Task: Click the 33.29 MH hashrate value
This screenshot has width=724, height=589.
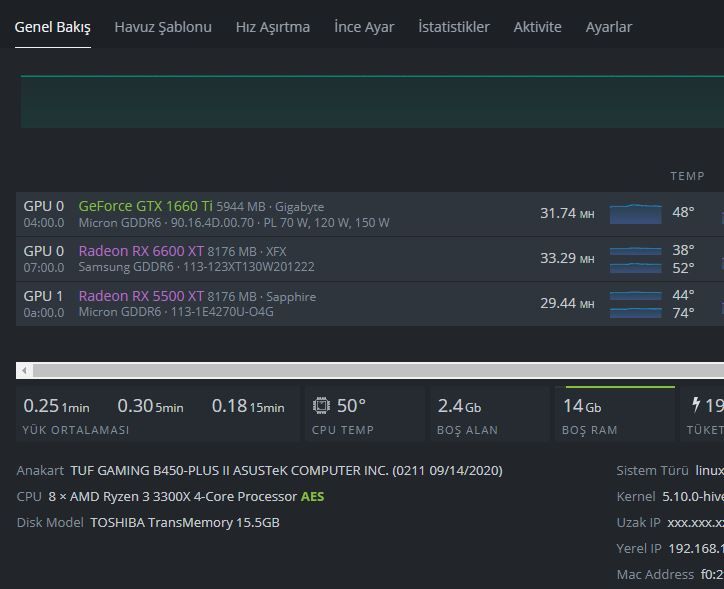Action: coord(567,258)
